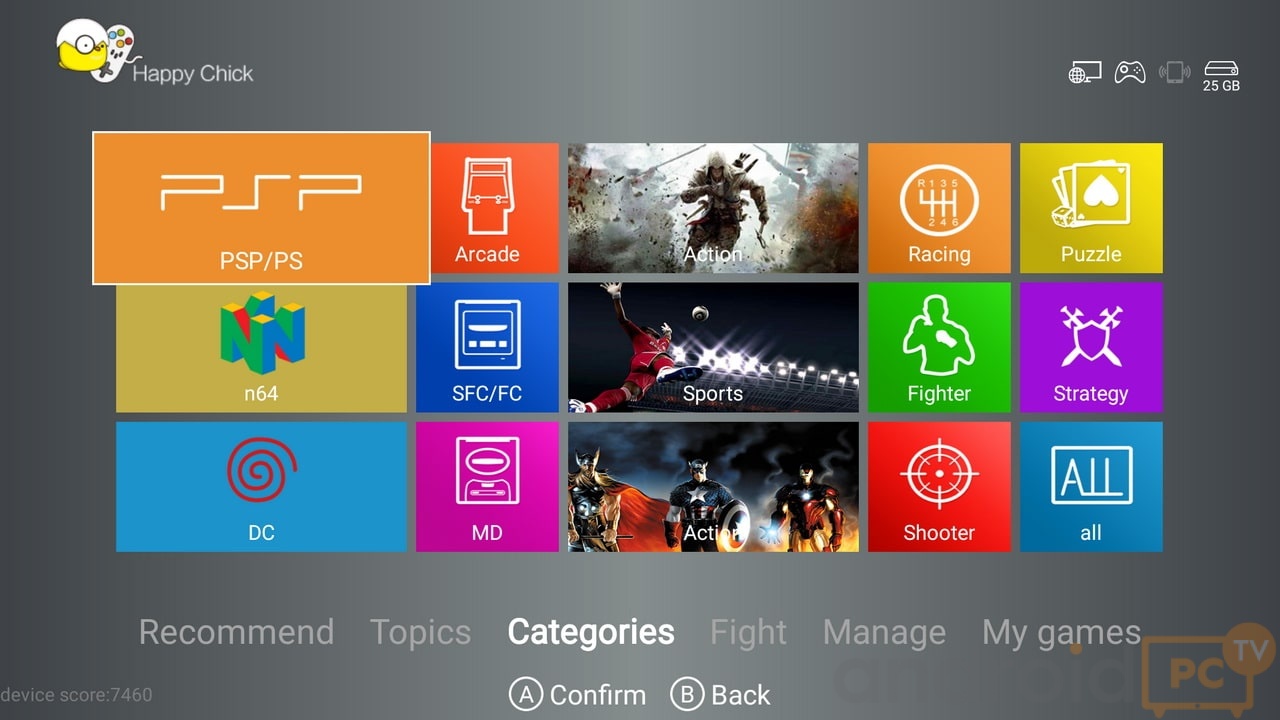Image resolution: width=1280 pixels, height=720 pixels.
Task: Select the SFC/FC console tile
Action: (x=487, y=347)
